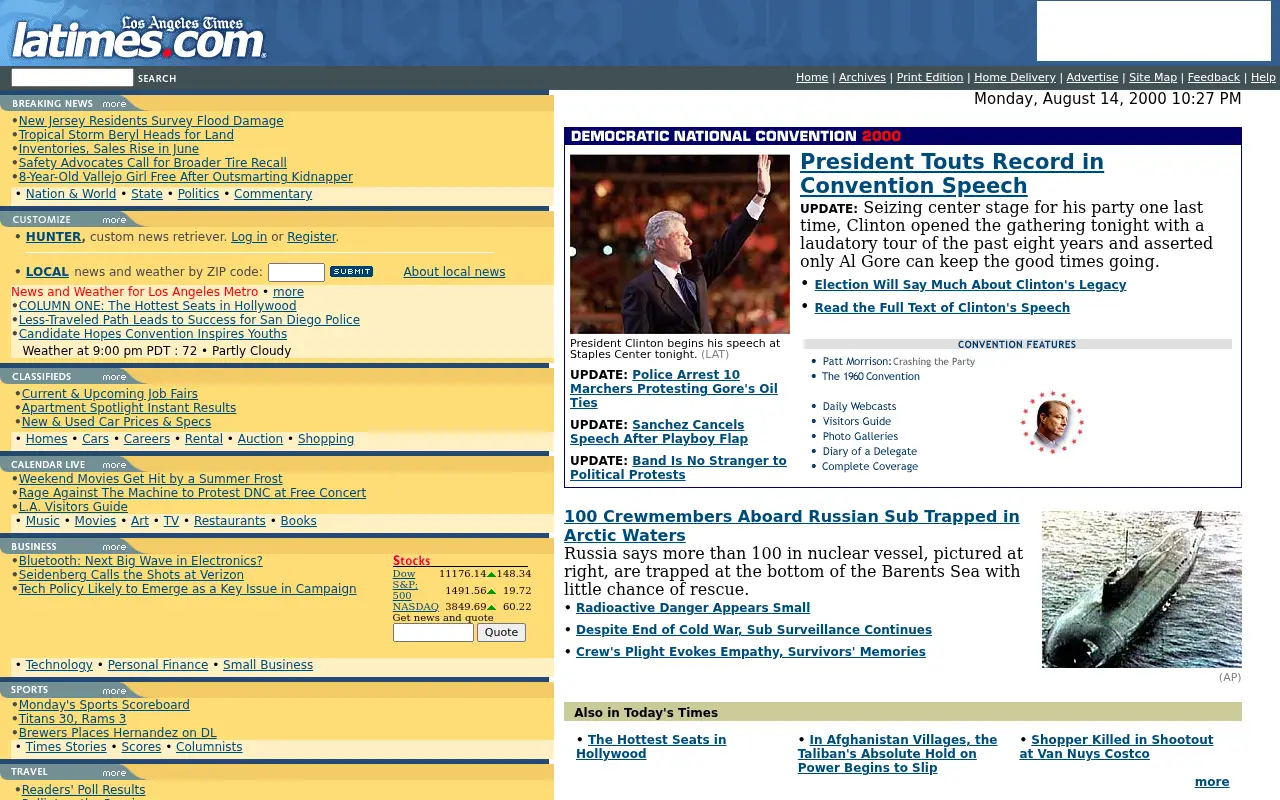The width and height of the screenshot is (1280, 800).
Task: Open the Business 'more' tab
Action: (114, 547)
